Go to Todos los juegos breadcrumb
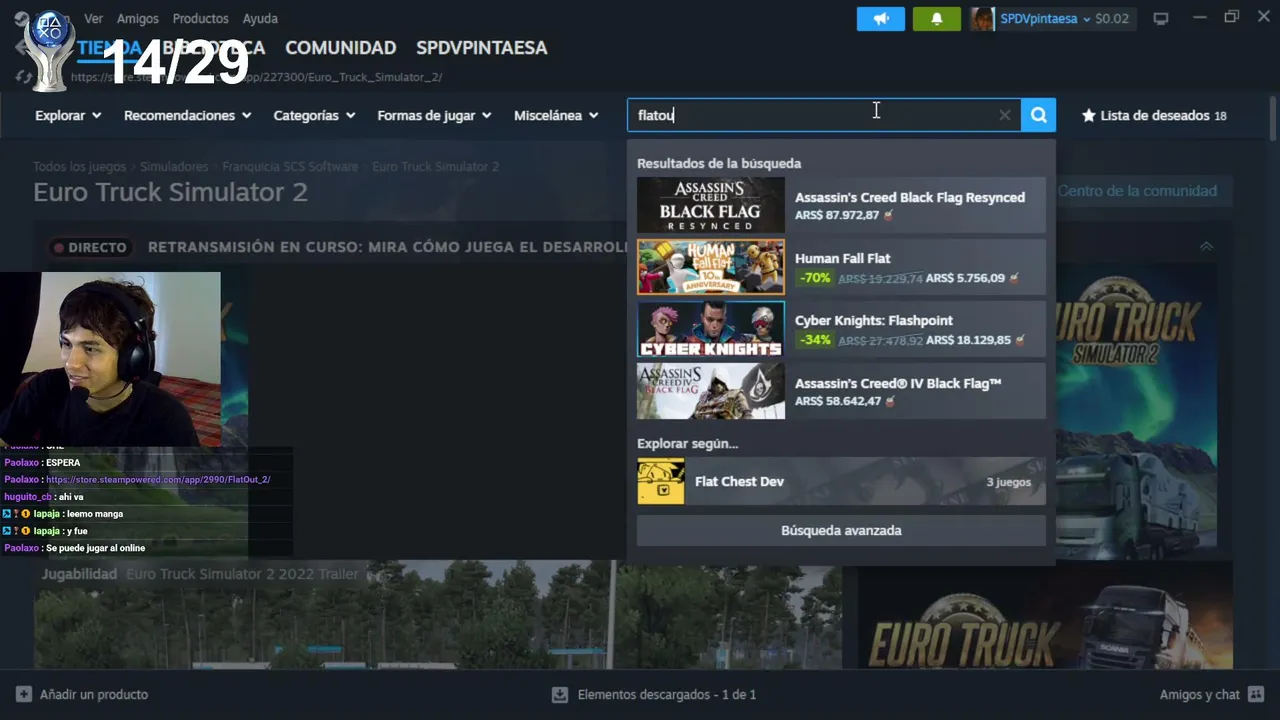1280x720 pixels. pos(80,166)
